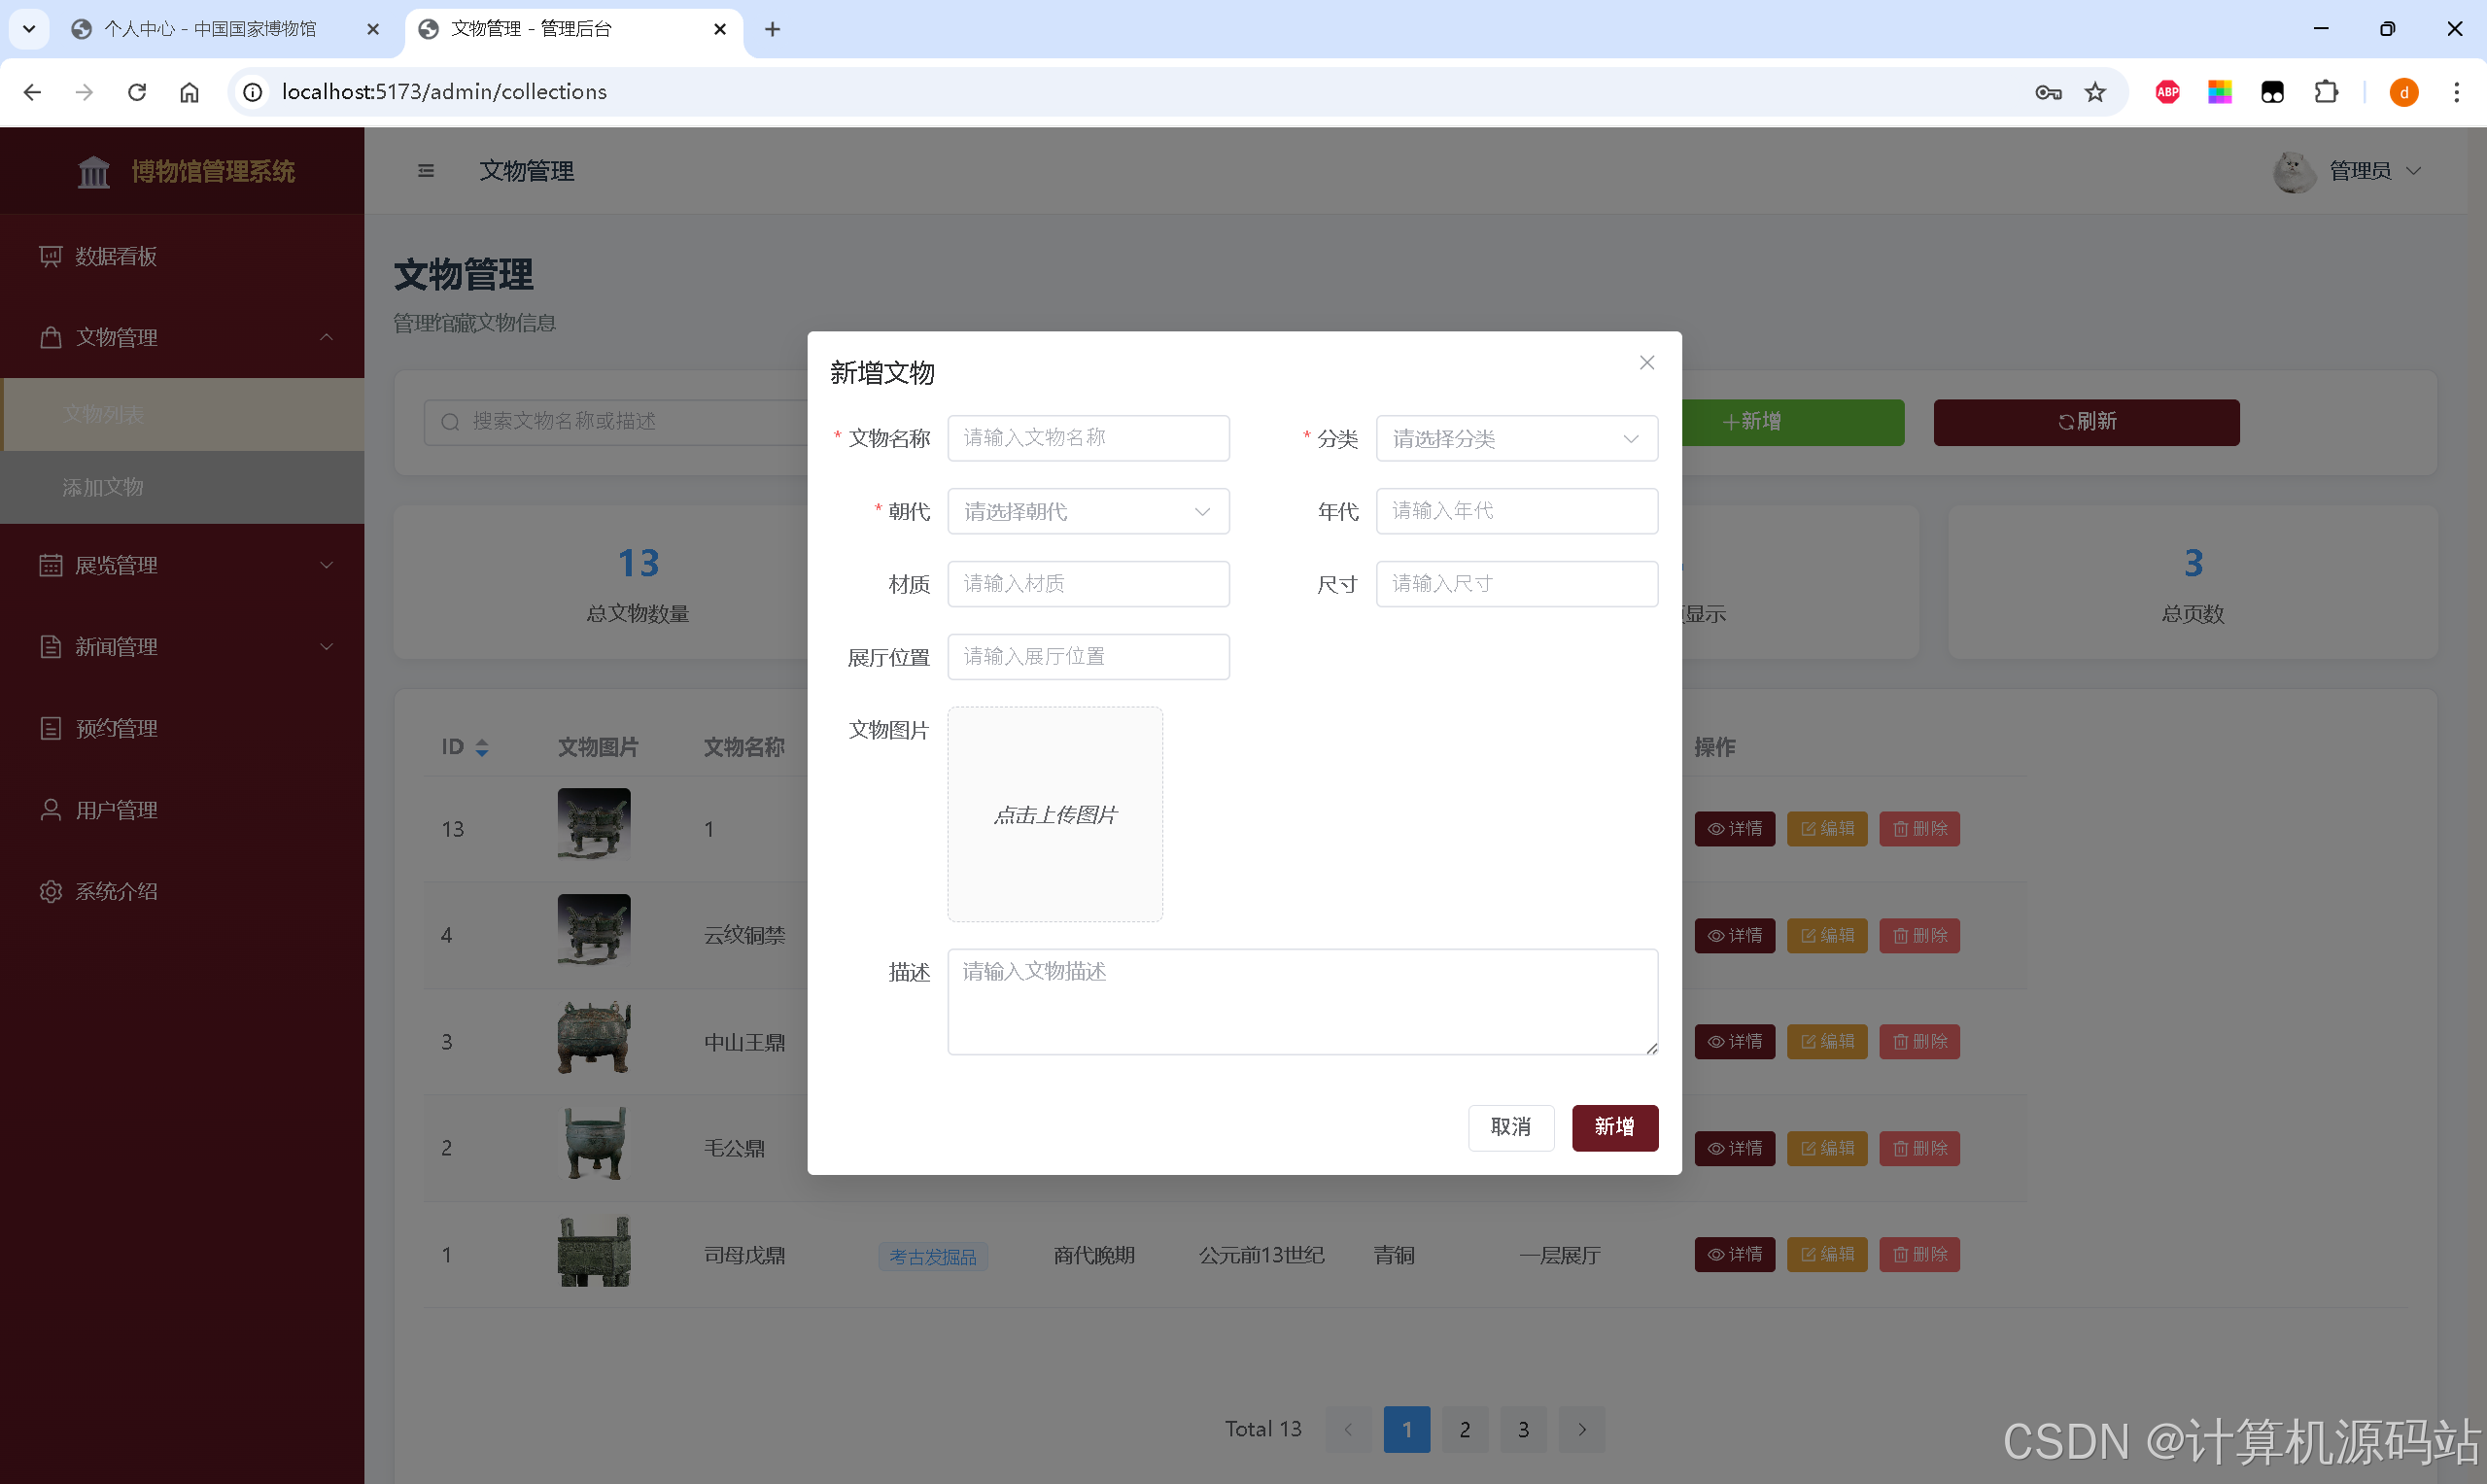
Task: Open 系统介绍 via the gear sidebar icon
Action: click(x=51, y=891)
